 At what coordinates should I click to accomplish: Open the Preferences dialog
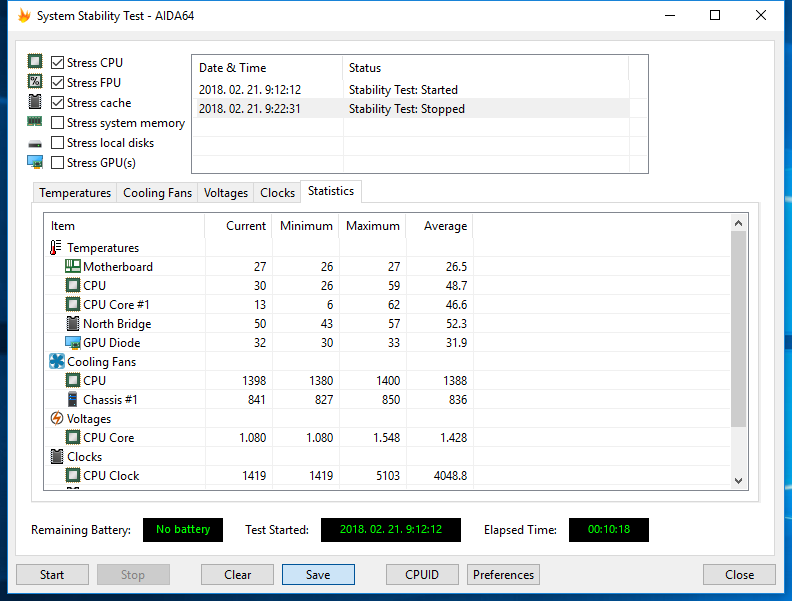pos(503,575)
